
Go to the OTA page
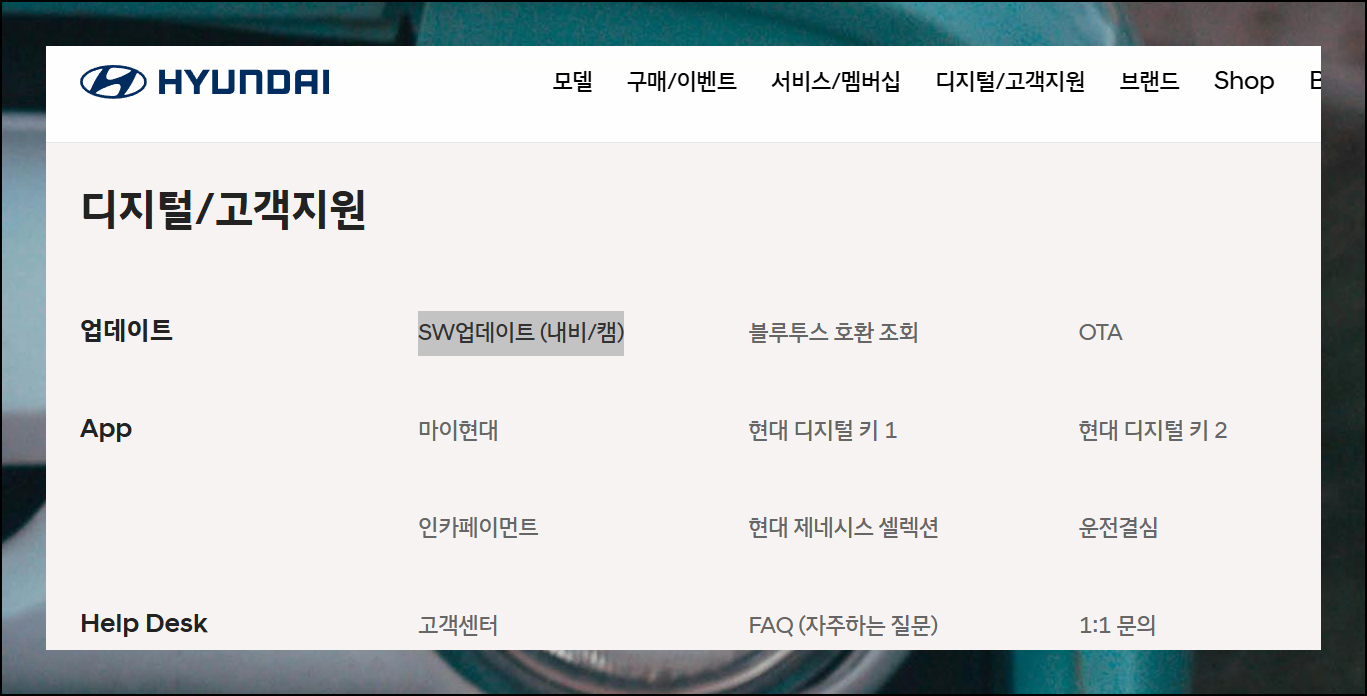pyautogui.click(x=1101, y=332)
